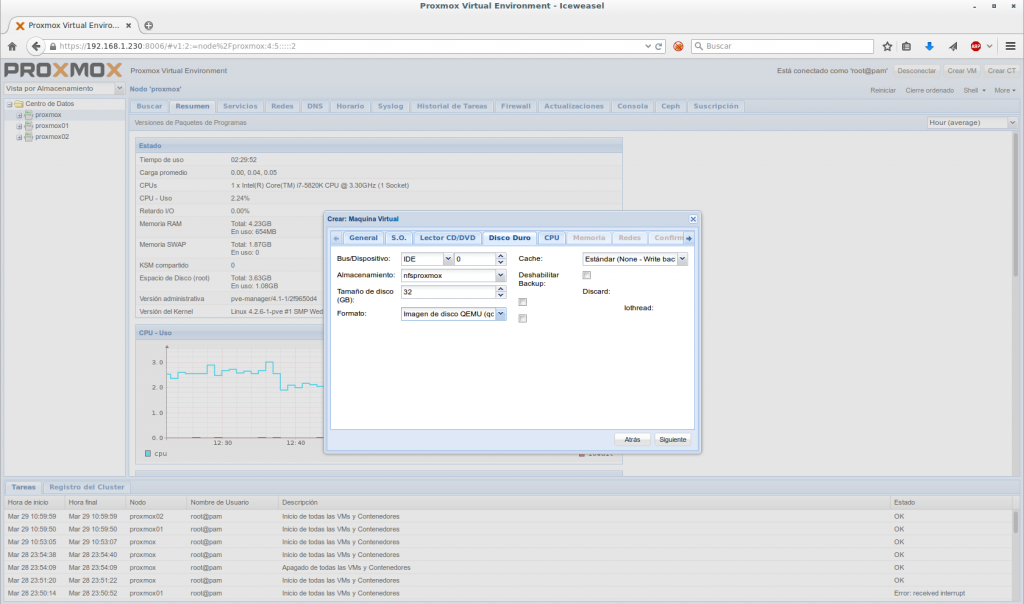The width and height of the screenshot is (1024, 604).
Task: Click the proxmox01 node icon in the tree
Action: click(x=29, y=126)
